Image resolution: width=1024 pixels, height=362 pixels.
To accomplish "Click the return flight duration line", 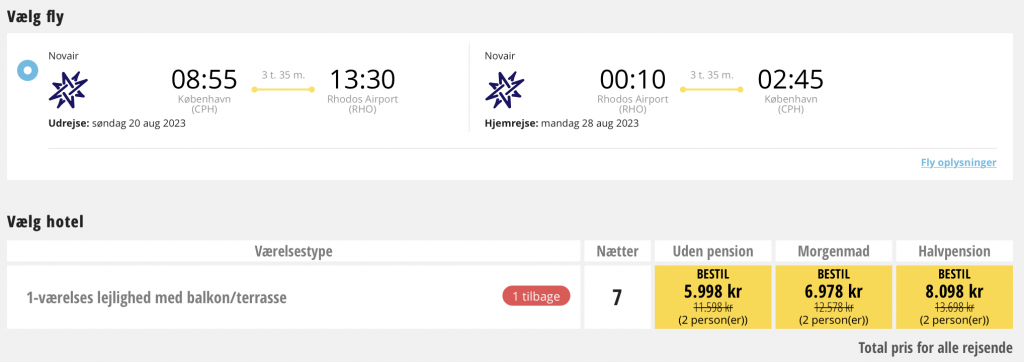I will [x=711, y=90].
